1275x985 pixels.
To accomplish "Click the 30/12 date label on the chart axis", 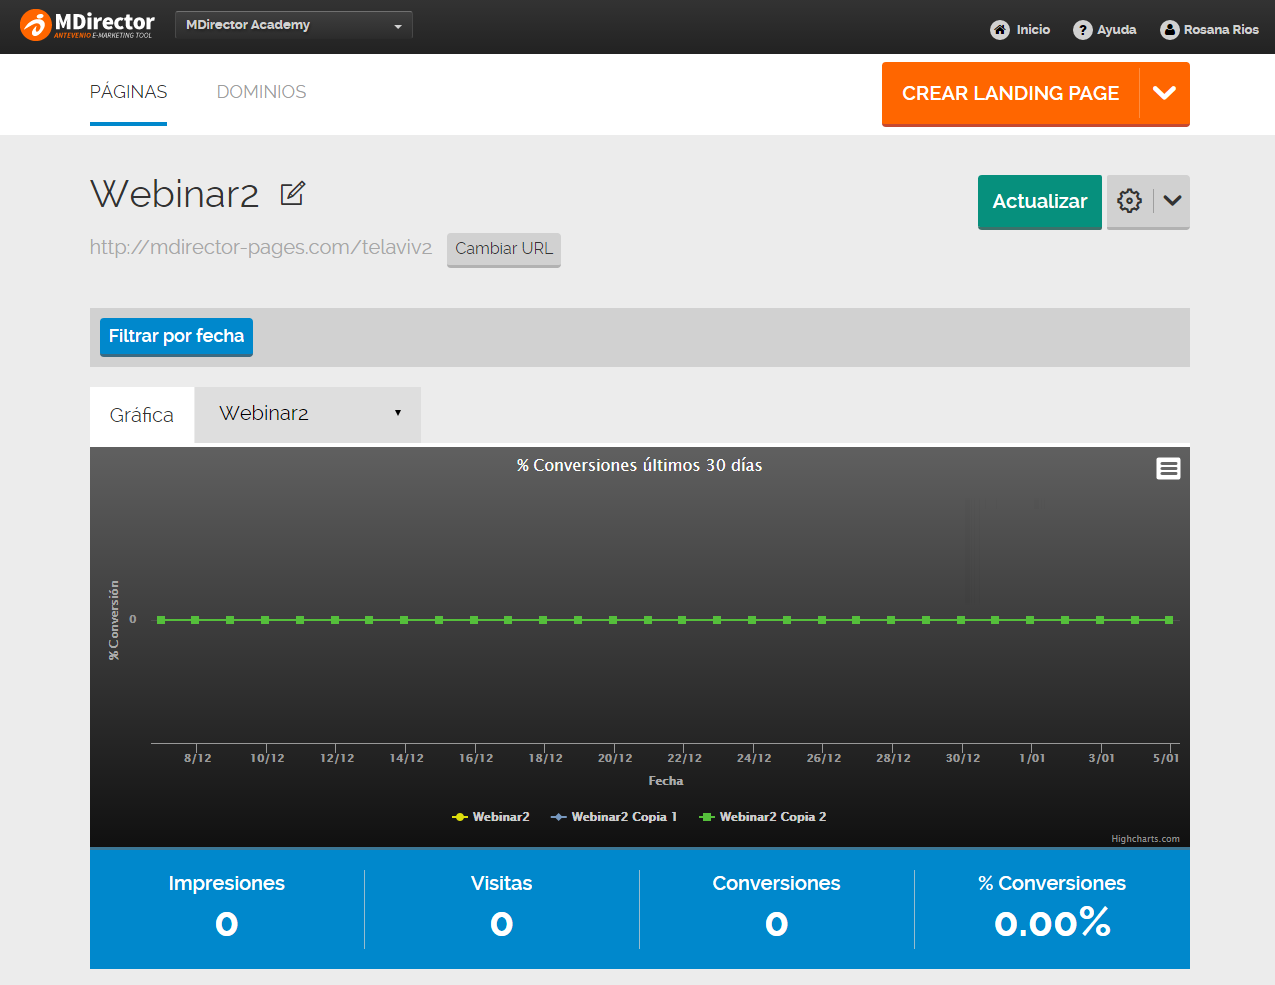I will [963, 758].
